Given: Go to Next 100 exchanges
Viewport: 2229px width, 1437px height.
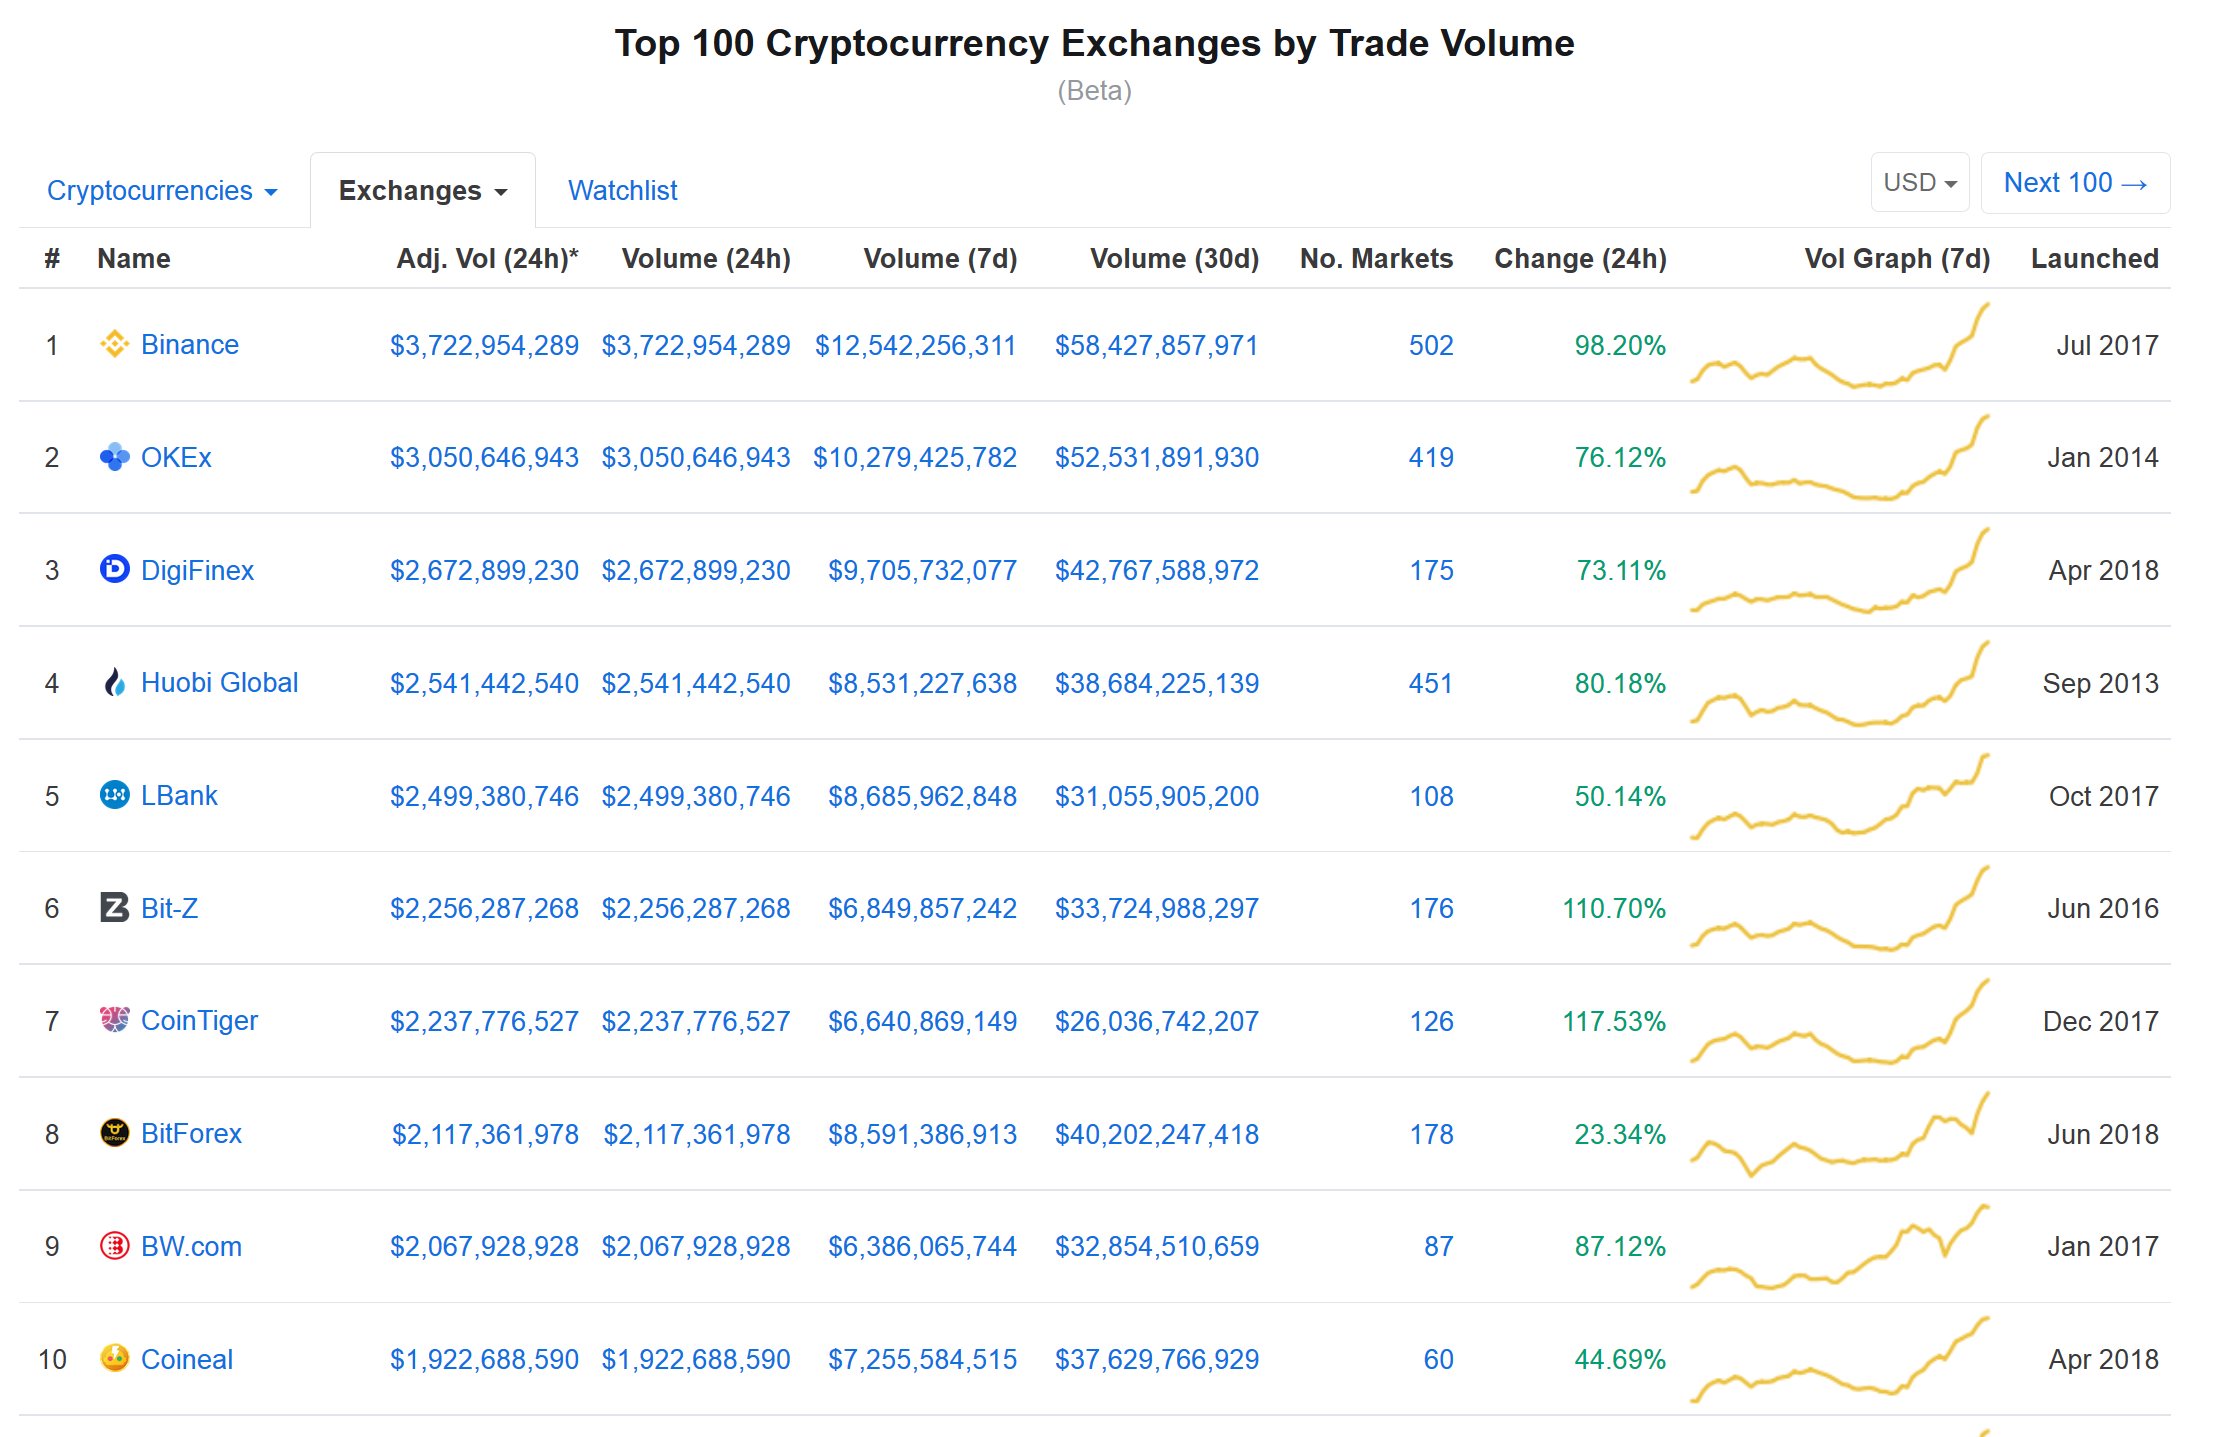Looking at the screenshot, I should tap(2075, 183).
